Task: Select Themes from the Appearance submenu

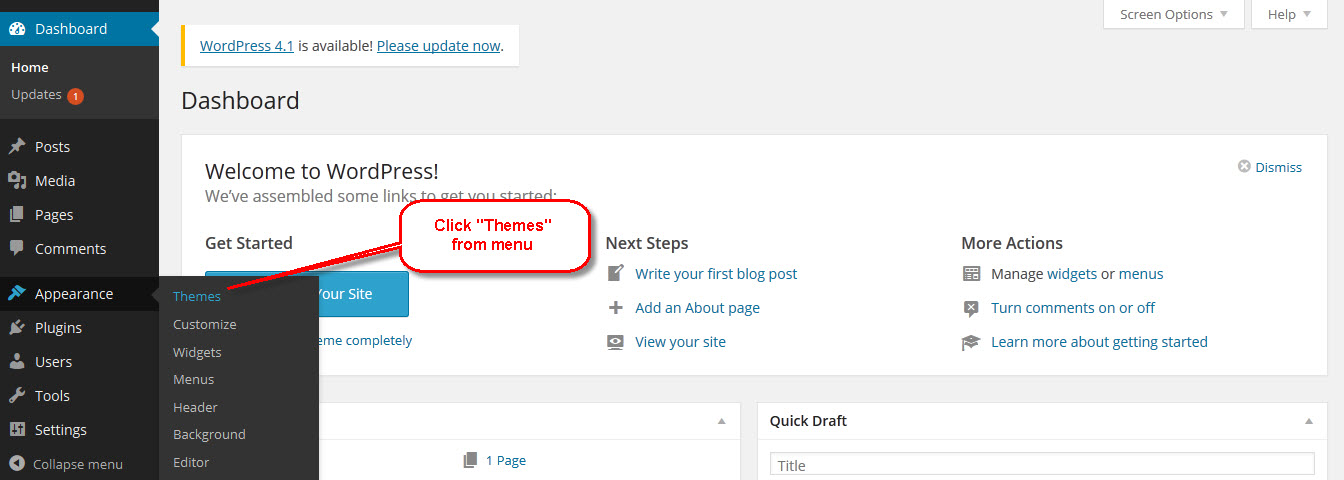Action: (197, 297)
